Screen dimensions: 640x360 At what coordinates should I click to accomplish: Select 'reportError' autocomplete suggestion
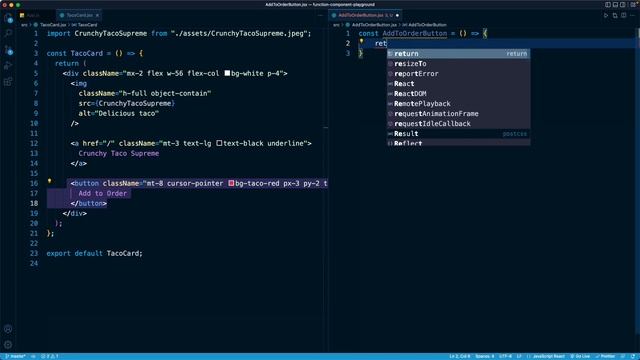pyautogui.click(x=458, y=73)
